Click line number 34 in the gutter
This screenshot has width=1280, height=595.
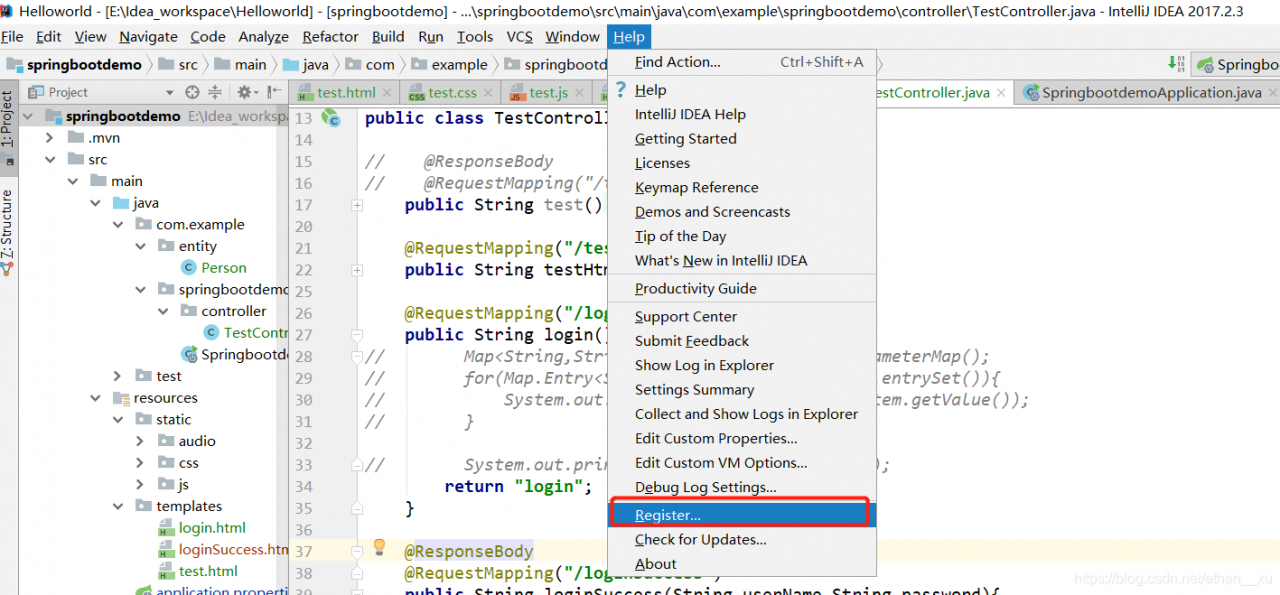(303, 487)
